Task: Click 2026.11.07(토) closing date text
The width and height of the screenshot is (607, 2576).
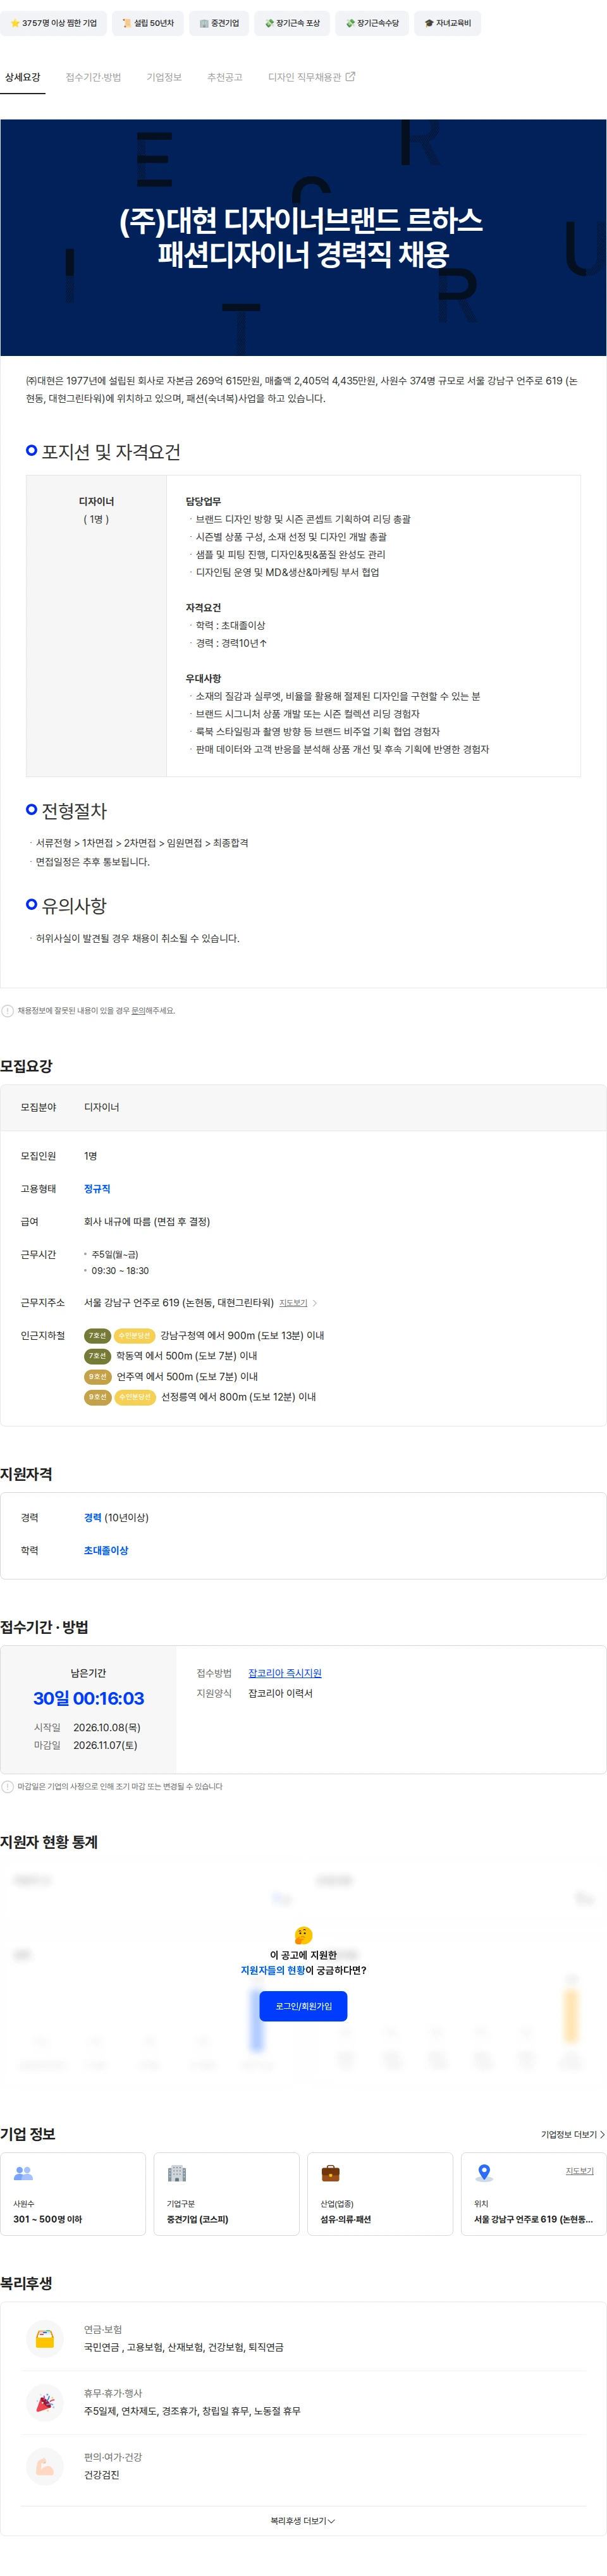Action: pos(105,1745)
